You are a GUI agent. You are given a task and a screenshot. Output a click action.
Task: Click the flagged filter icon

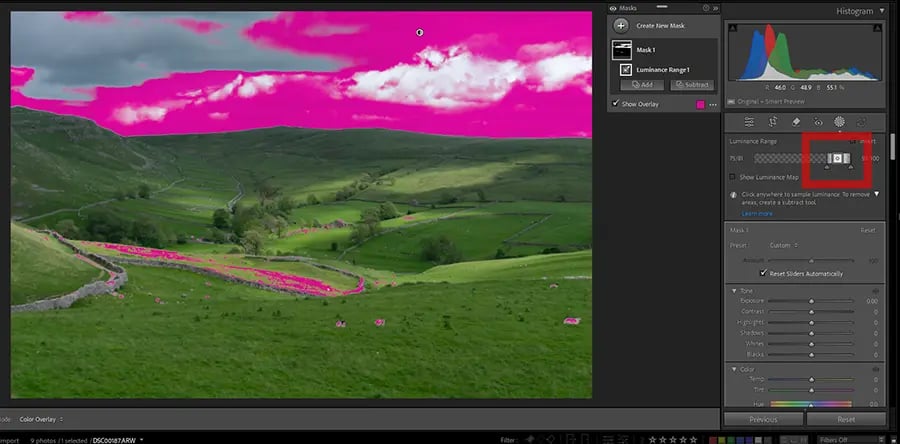click(530, 439)
